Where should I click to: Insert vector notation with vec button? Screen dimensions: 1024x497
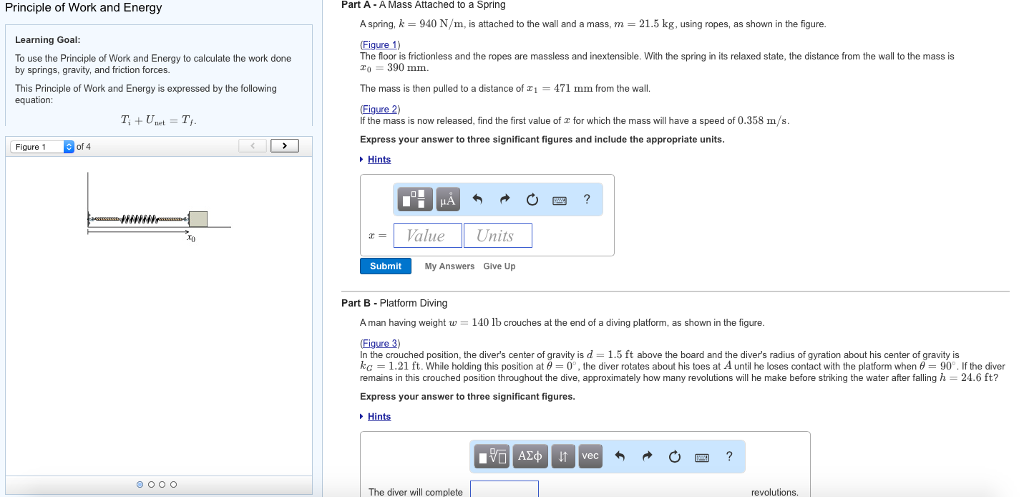tap(590, 457)
